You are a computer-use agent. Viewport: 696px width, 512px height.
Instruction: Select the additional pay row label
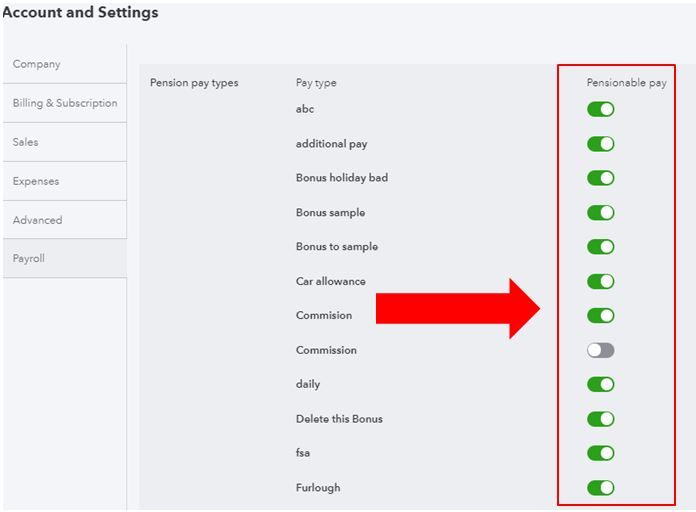(x=332, y=144)
